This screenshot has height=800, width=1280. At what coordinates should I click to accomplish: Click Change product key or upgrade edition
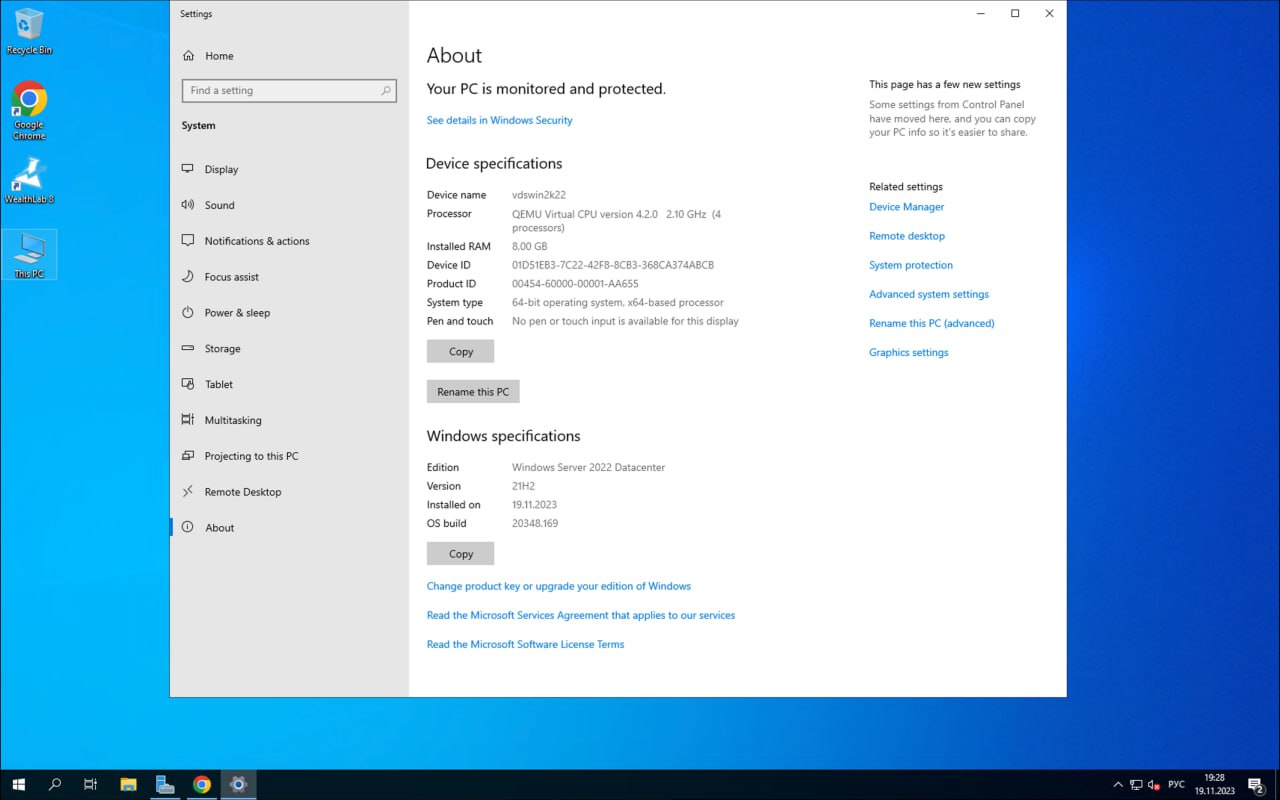point(558,586)
